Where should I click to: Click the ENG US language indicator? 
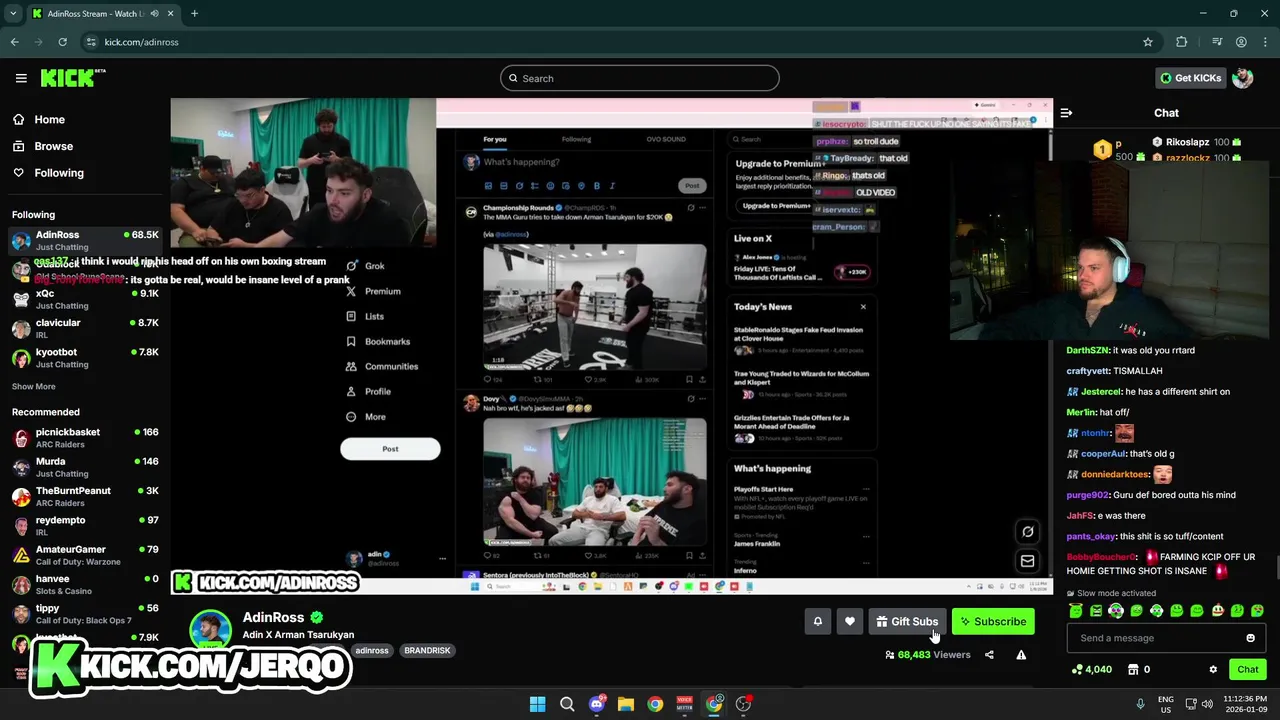coord(1166,704)
